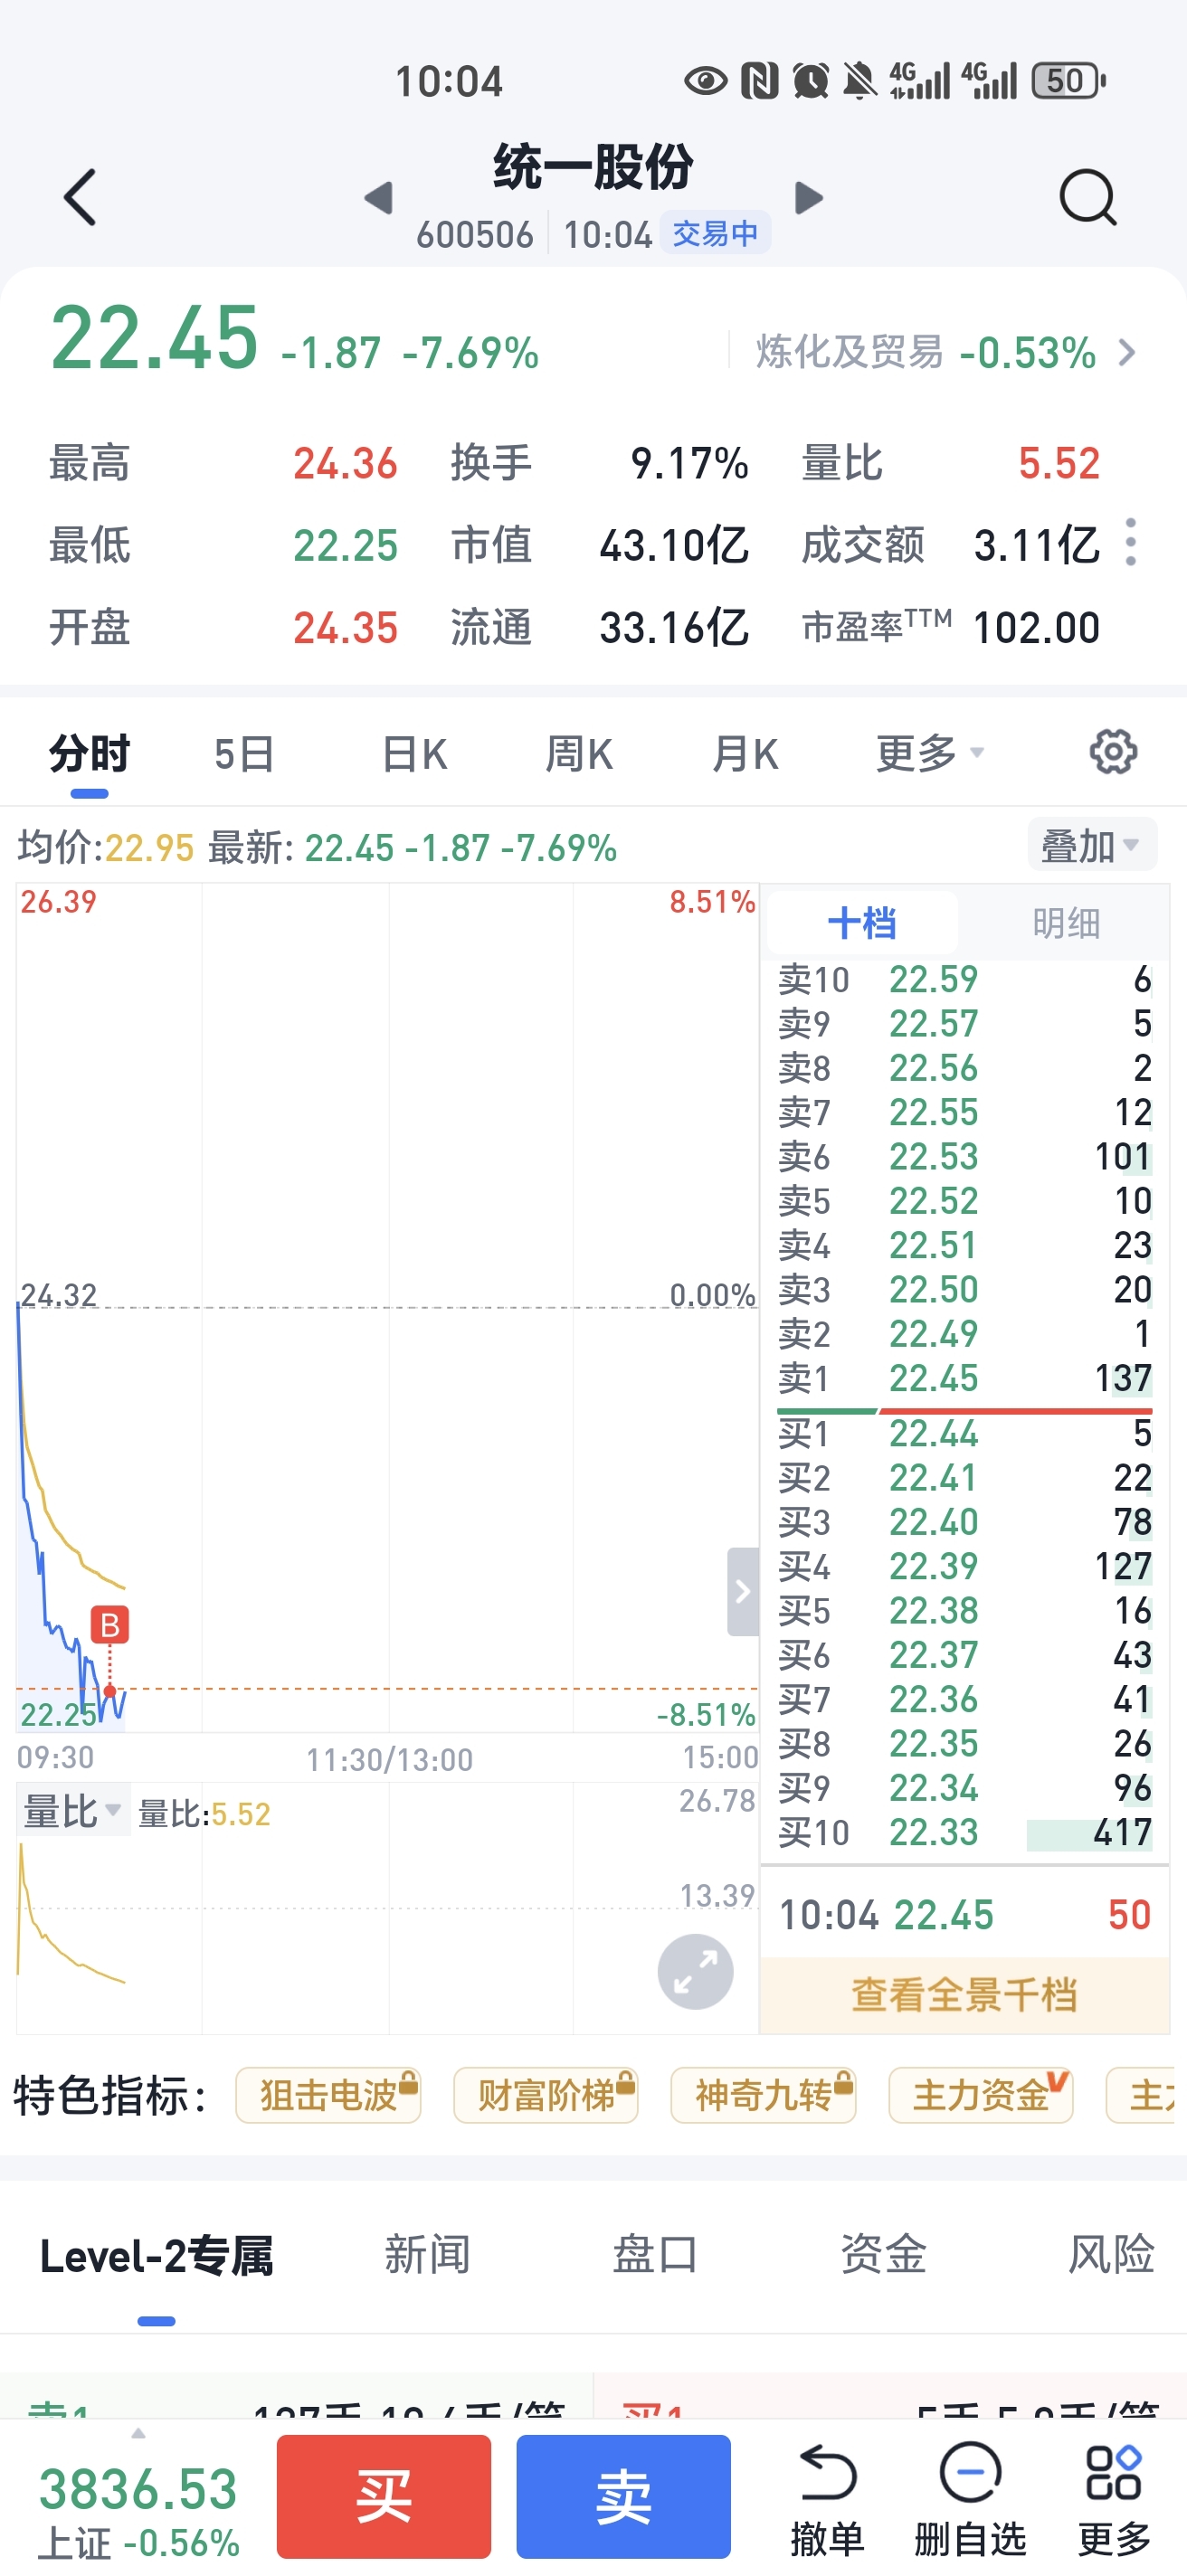The width and height of the screenshot is (1187, 2576).
Task: Switch to the 日K chart tab
Action: pos(414,753)
